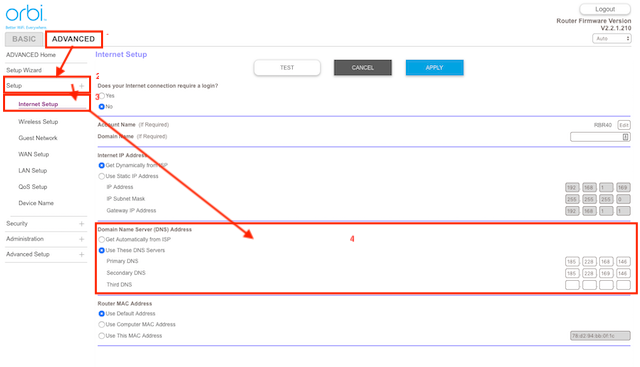Click the Domain Name Server (DNS) Address label
Viewport: 640px width, 367px height.
pyautogui.click(x=144, y=229)
